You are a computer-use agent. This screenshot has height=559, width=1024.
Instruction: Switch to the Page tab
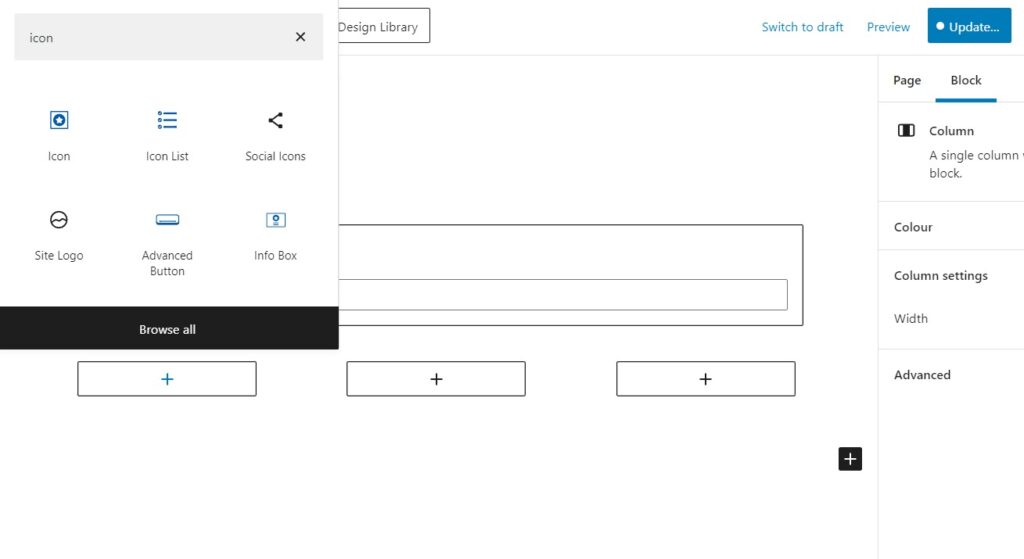click(x=907, y=80)
